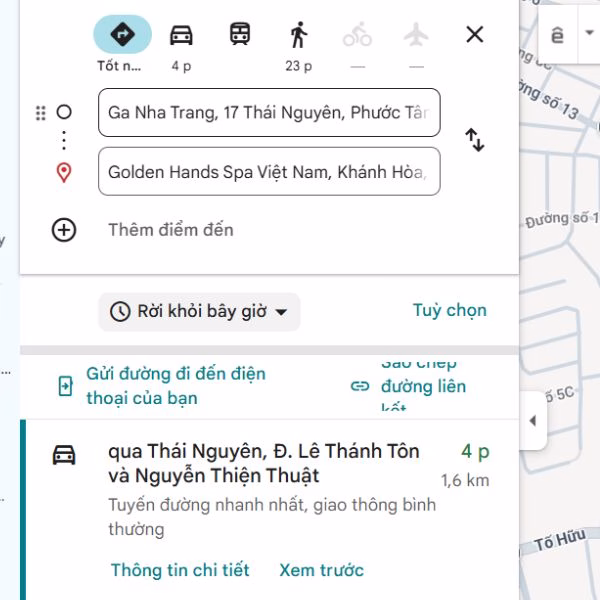Click the red destination pin icon
The image size is (600, 600).
click(64, 172)
